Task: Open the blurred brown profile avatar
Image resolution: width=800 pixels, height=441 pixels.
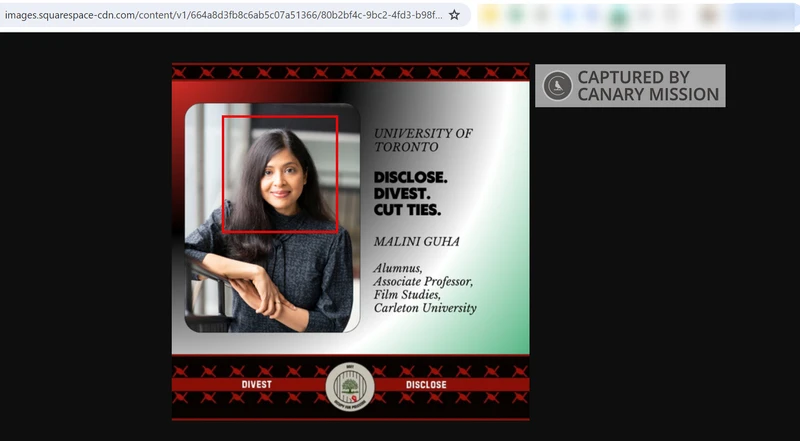Action: [709, 15]
